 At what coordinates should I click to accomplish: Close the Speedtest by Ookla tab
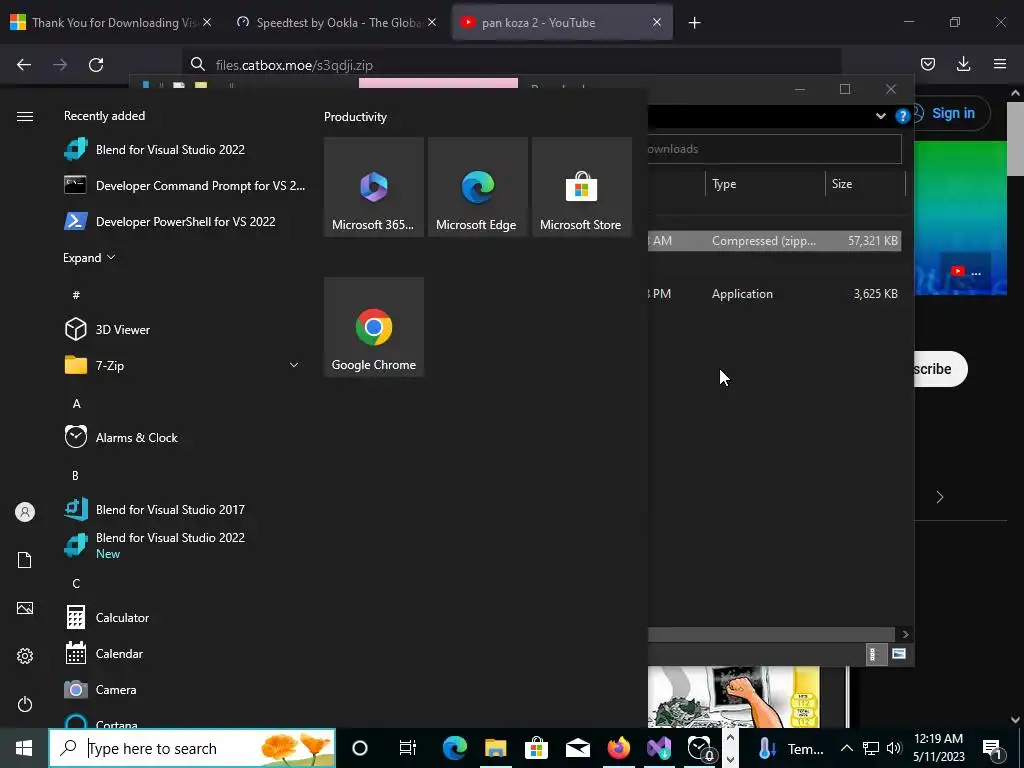(432, 22)
